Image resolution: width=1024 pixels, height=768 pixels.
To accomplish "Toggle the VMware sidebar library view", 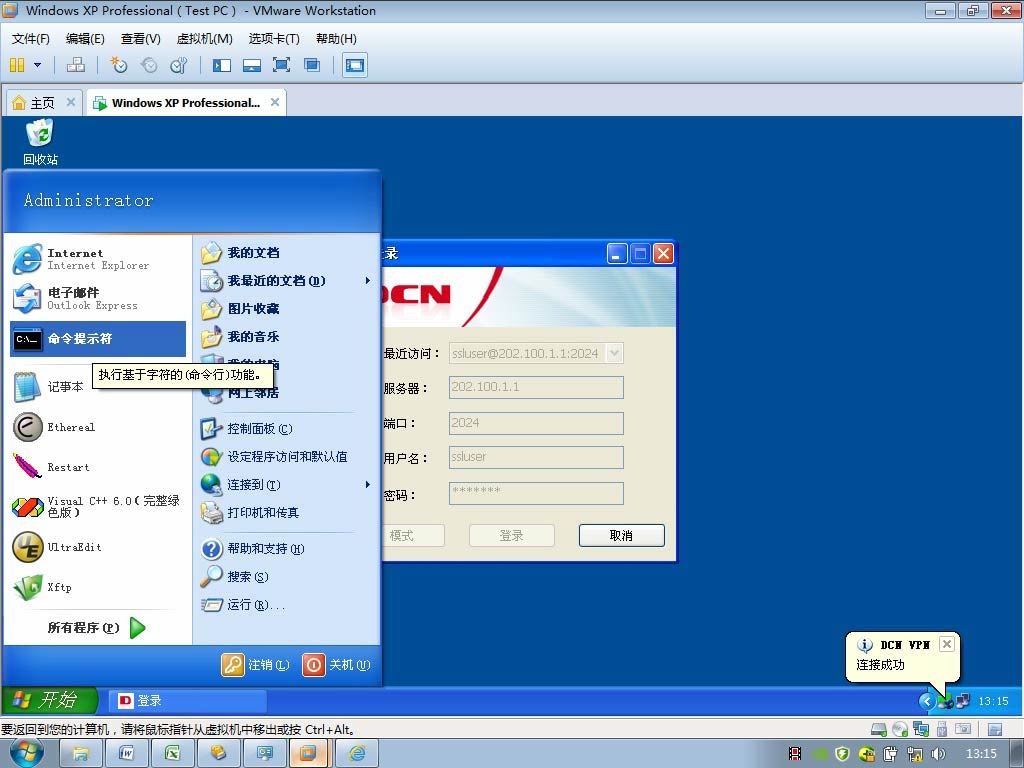I will tap(222, 65).
